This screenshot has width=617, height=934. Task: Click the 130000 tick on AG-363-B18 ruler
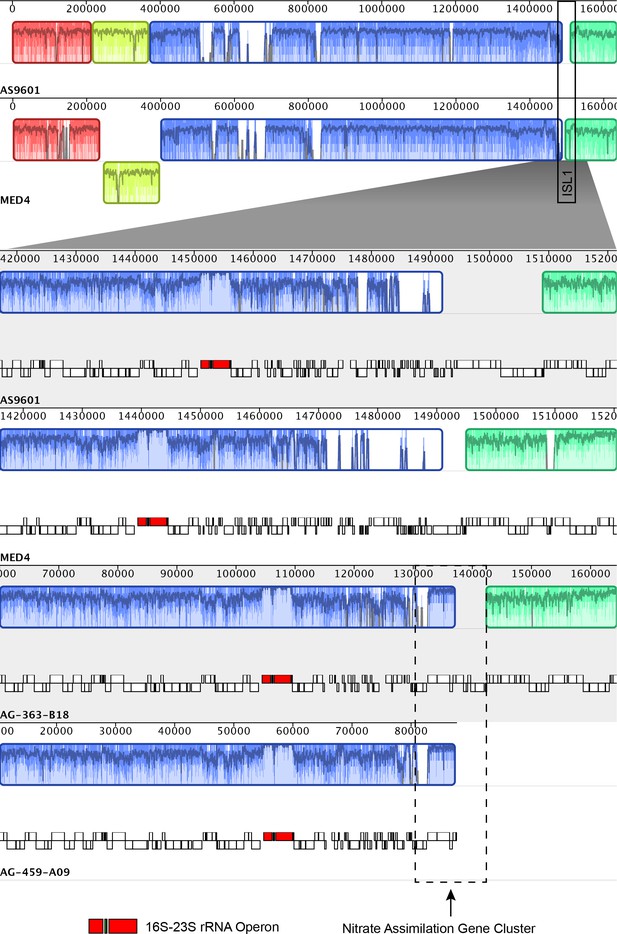(x=413, y=573)
